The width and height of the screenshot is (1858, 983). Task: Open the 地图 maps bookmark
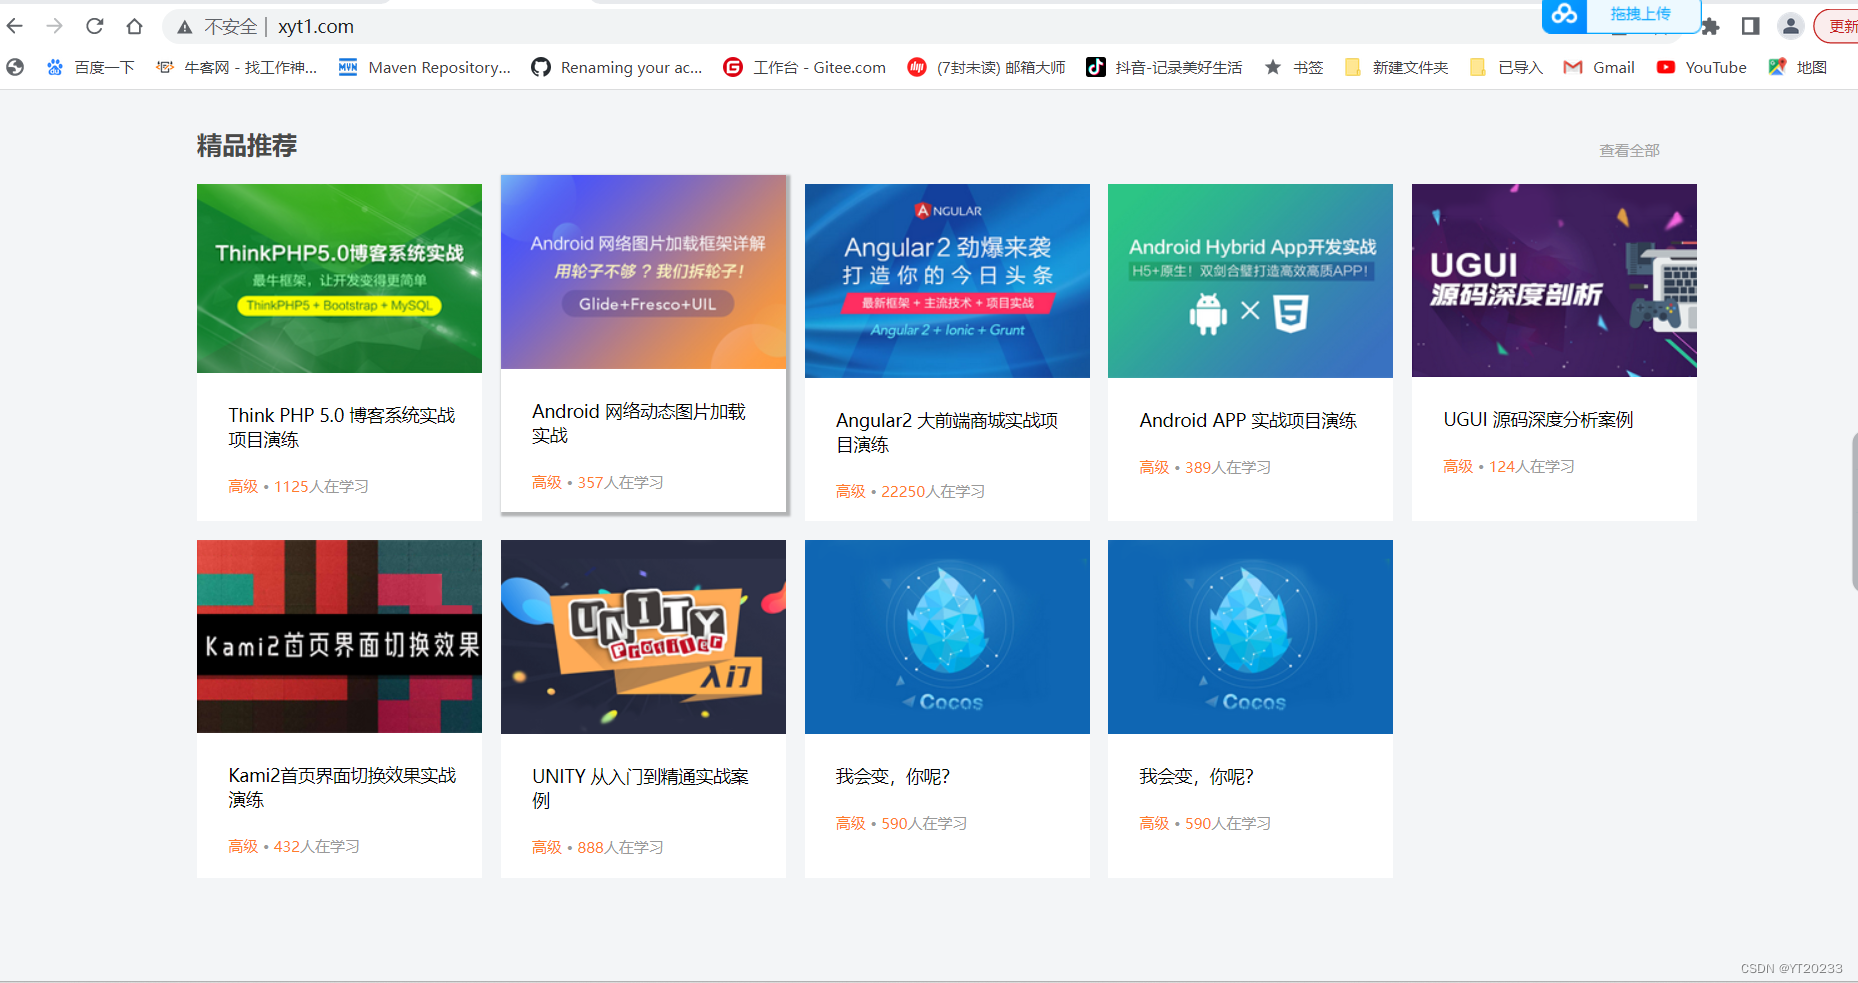(x=1797, y=67)
